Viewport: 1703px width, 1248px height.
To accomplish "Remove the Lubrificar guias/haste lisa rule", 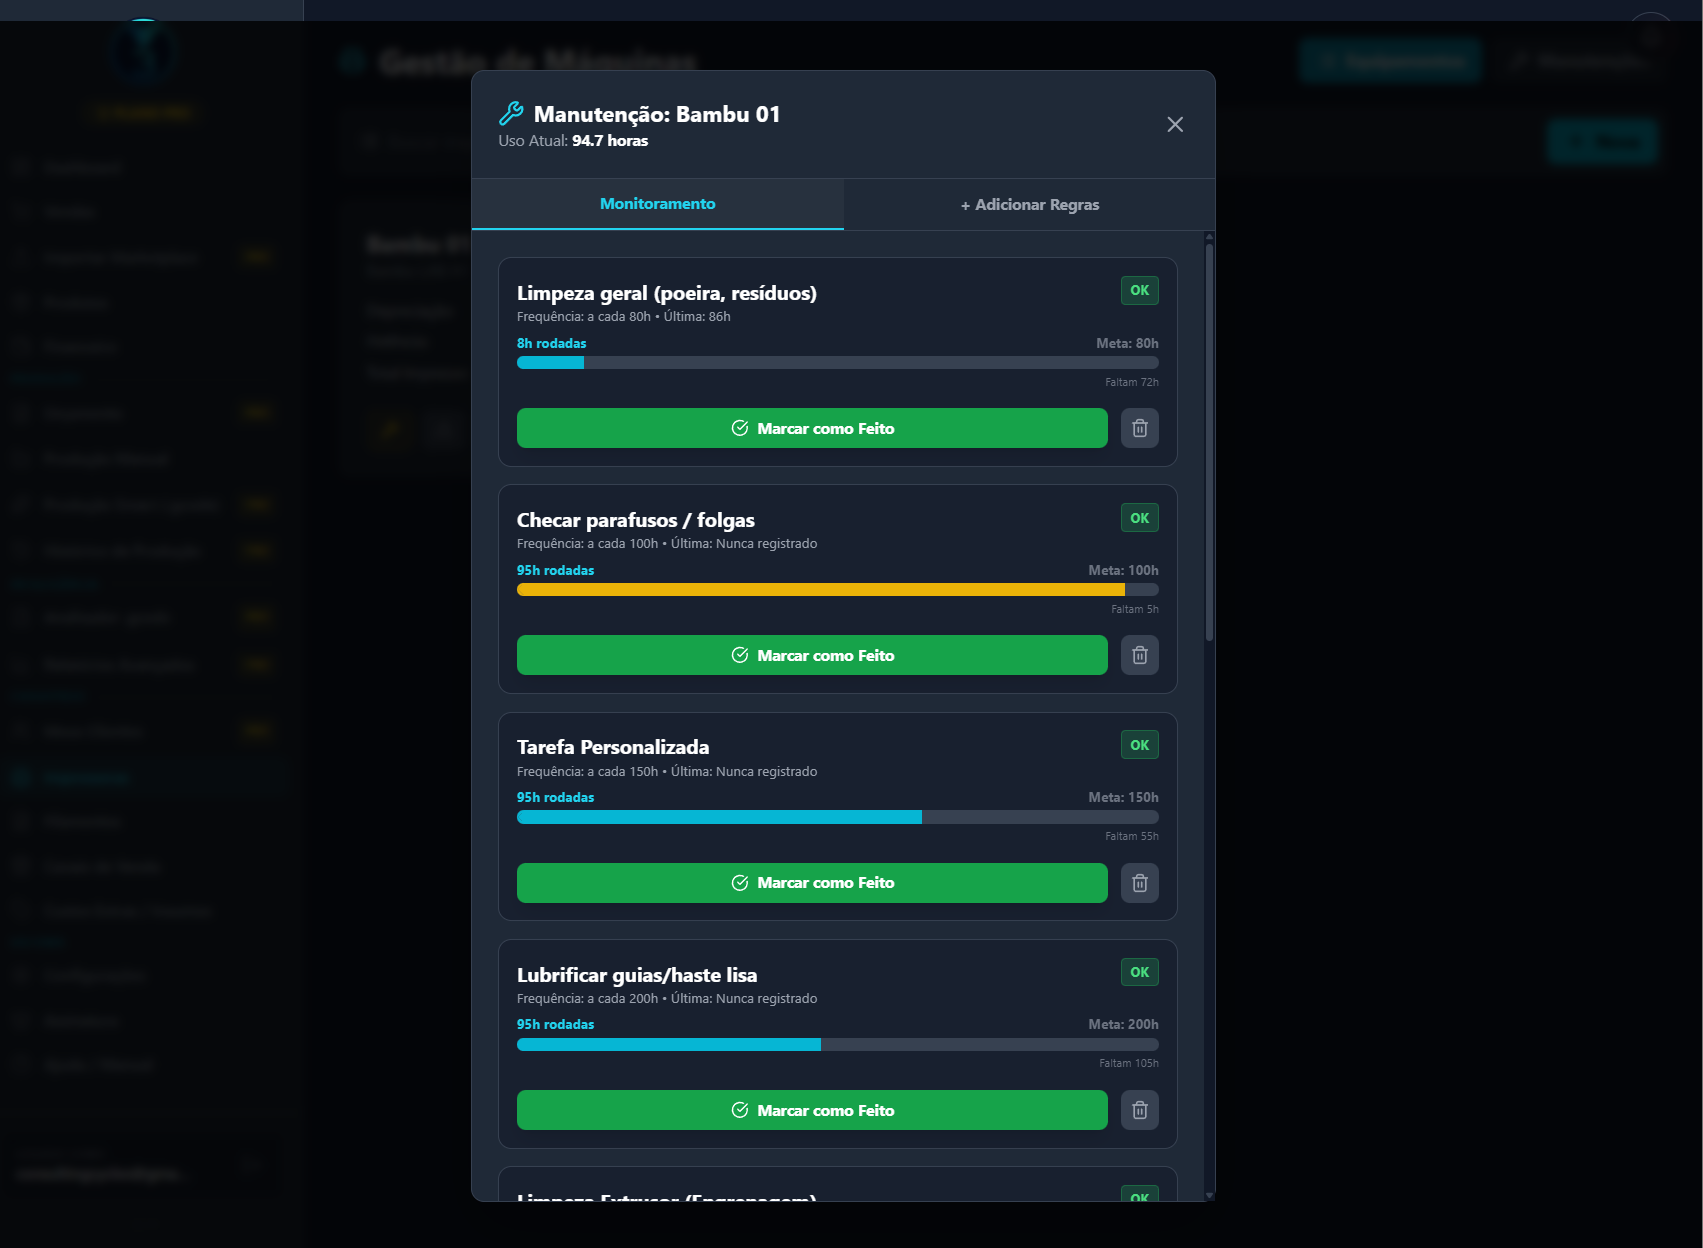I will [x=1139, y=1110].
